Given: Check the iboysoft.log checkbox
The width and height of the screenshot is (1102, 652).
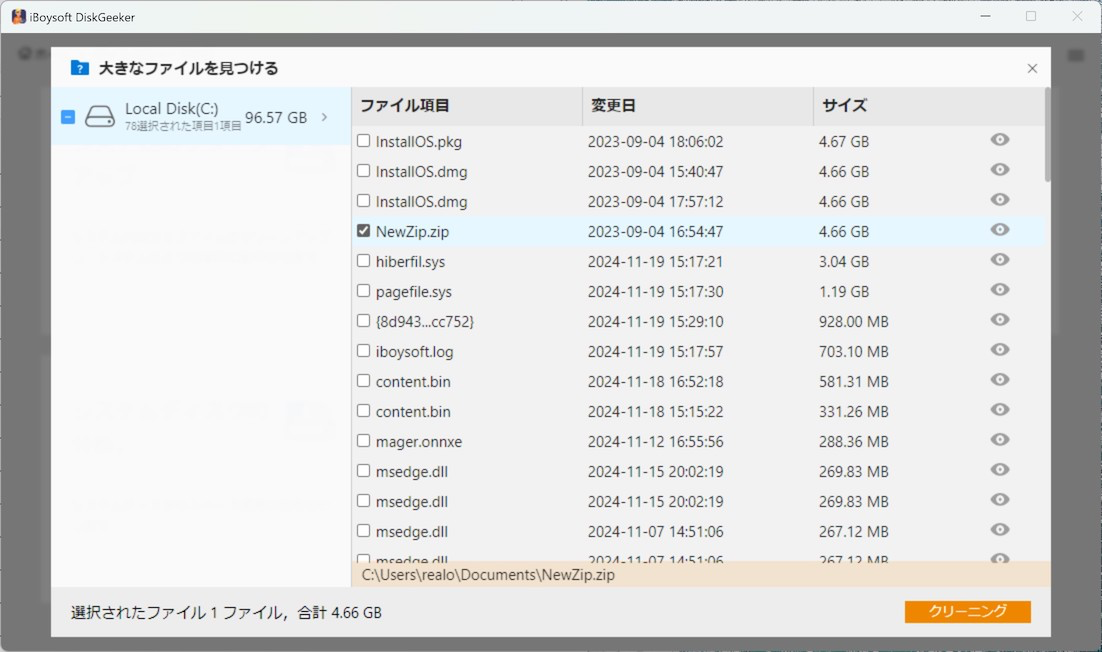Looking at the screenshot, I should (363, 351).
